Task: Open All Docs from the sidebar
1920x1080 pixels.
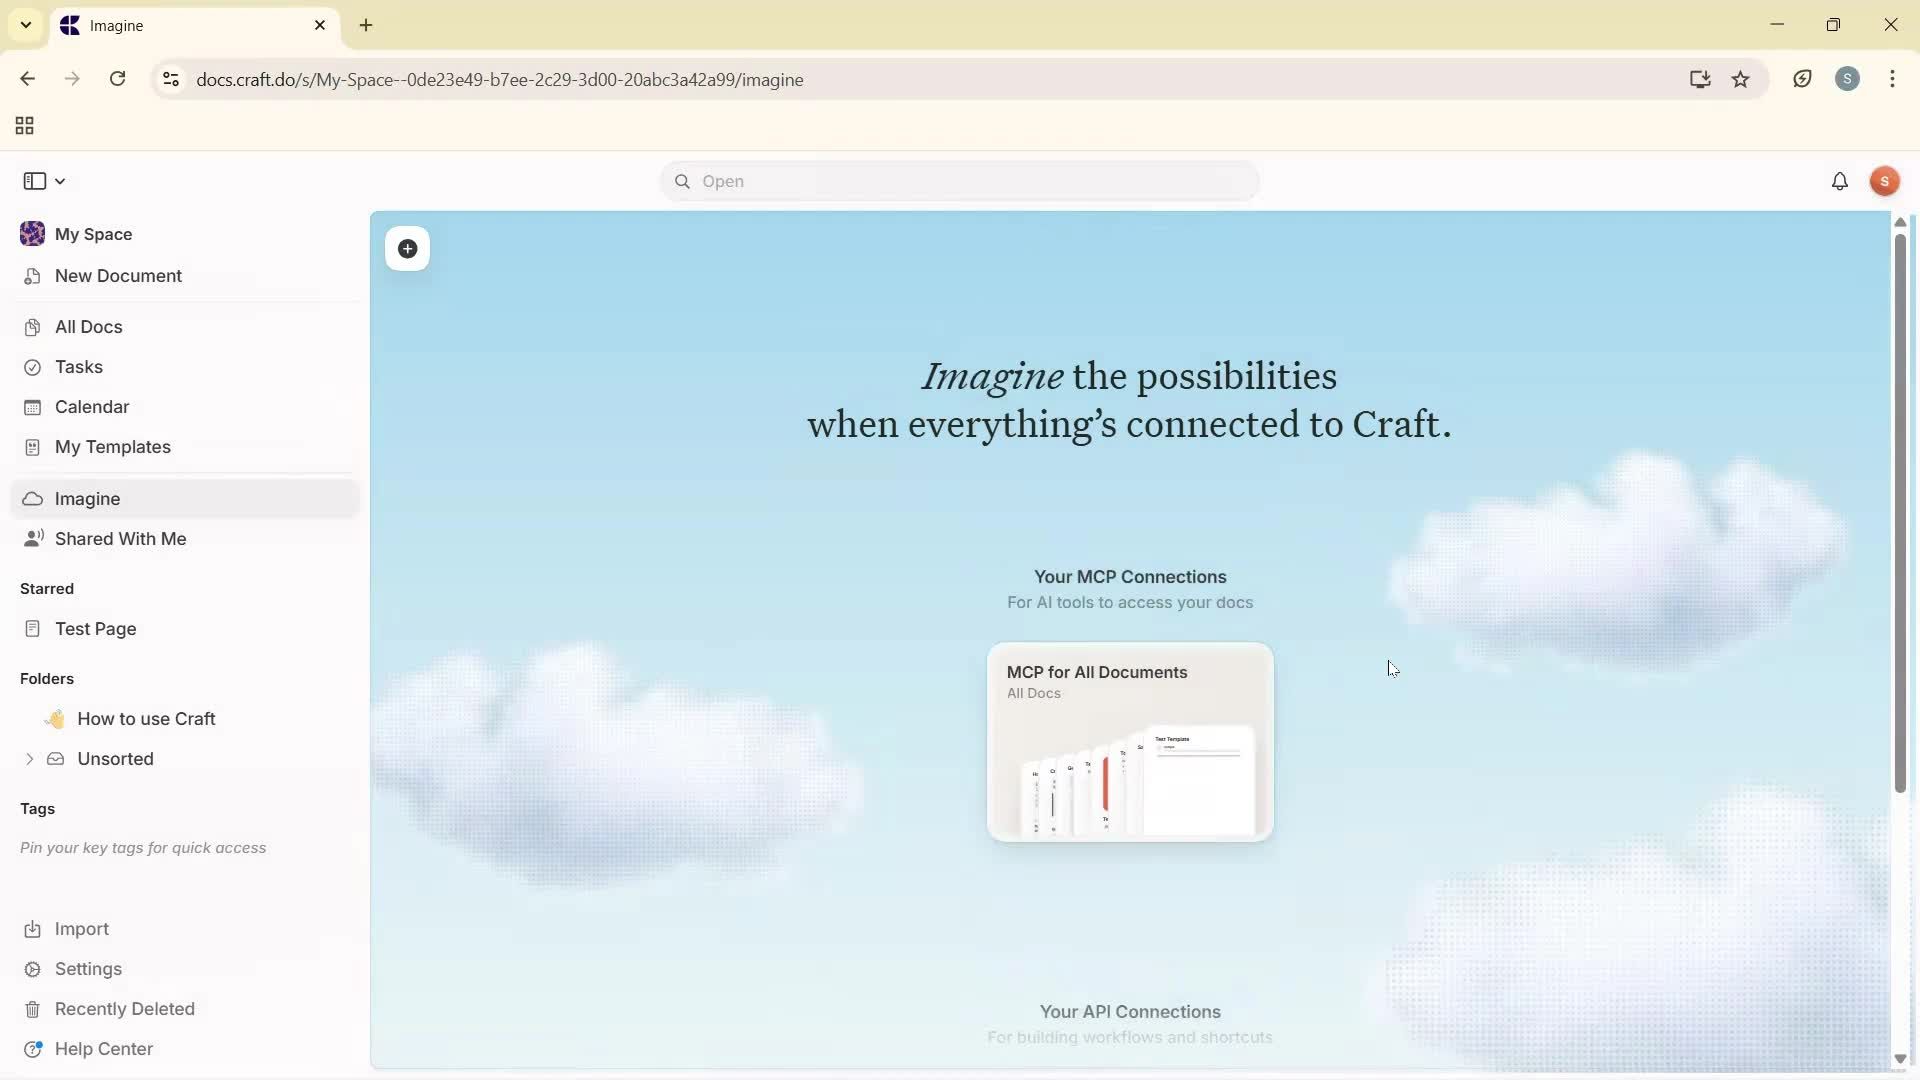Action: coord(87,327)
